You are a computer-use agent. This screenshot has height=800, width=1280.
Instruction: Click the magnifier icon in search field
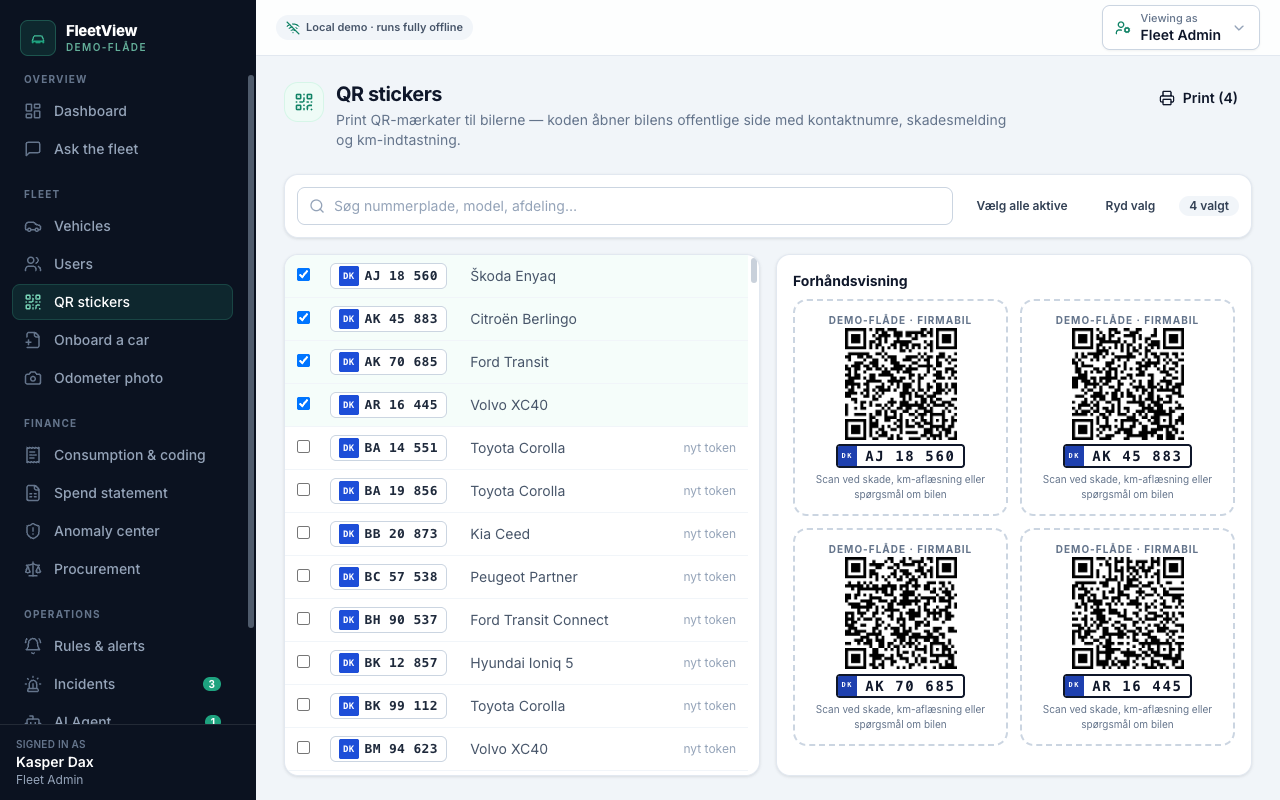317,206
